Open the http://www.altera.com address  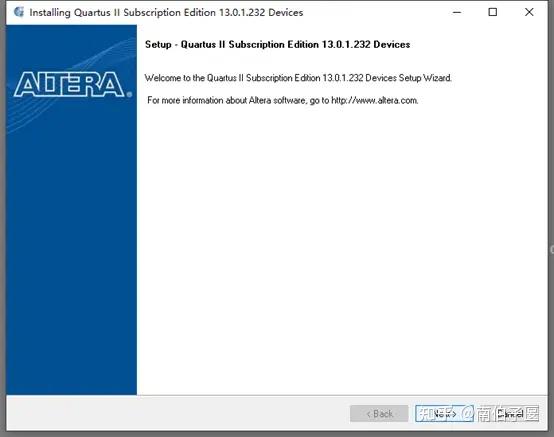coord(375,100)
